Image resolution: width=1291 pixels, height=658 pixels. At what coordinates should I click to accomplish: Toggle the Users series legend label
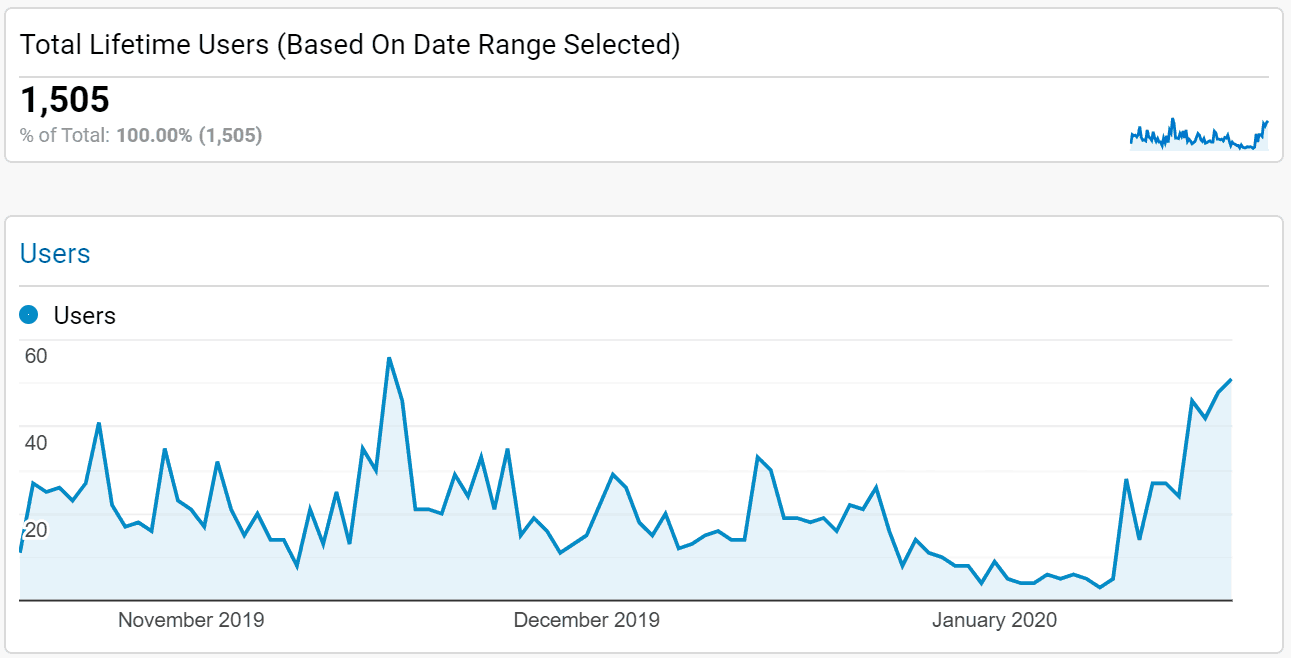[85, 316]
